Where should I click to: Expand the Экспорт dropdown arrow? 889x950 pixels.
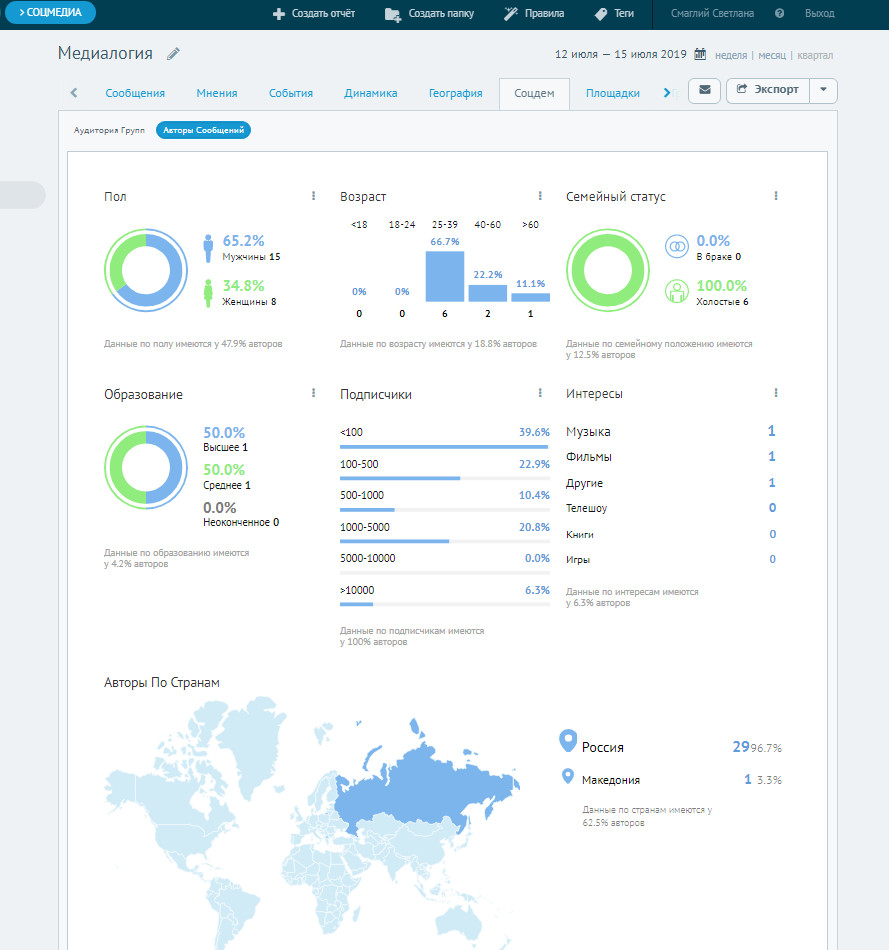tap(823, 90)
